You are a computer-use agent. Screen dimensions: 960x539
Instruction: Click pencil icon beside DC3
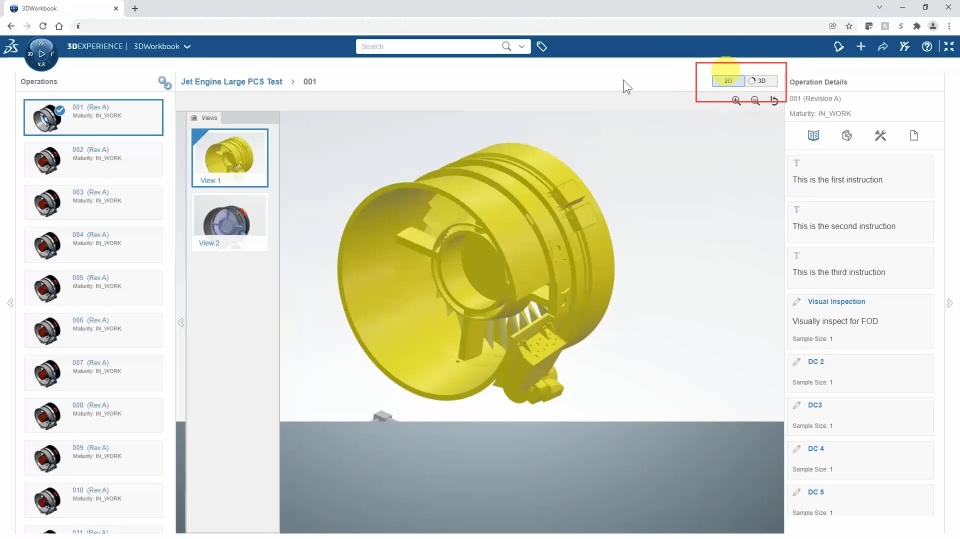[x=797, y=405]
